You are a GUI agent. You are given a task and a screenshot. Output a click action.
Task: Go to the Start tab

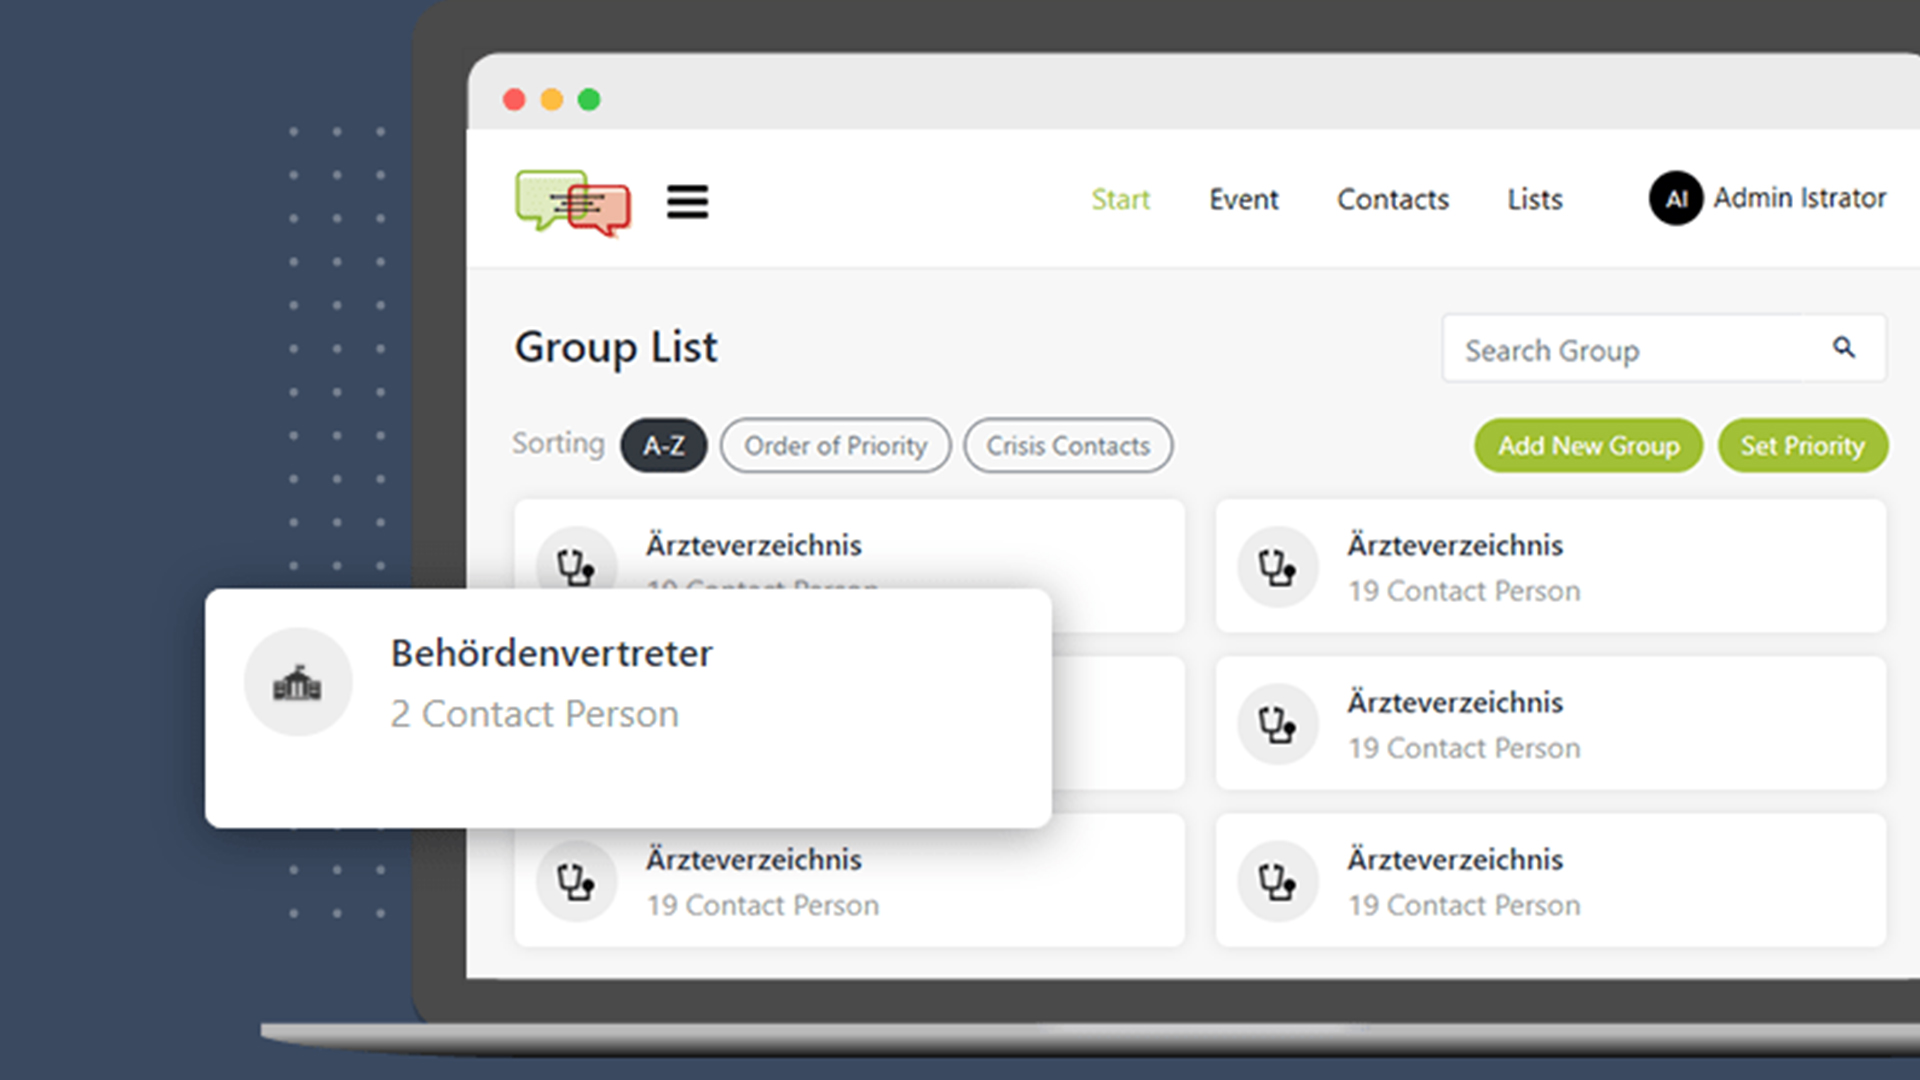[x=1120, y=200]
